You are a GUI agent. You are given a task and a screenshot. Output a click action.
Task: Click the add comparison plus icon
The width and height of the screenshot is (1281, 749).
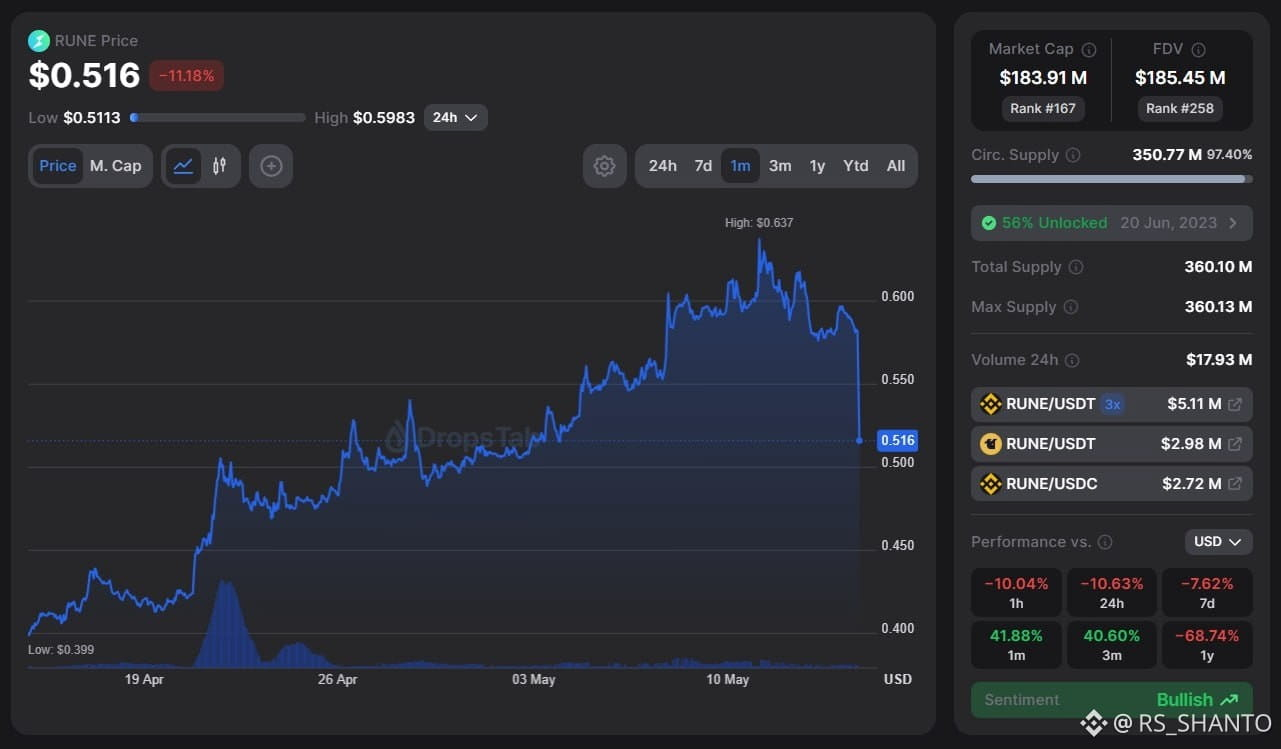tap(271, 166)
